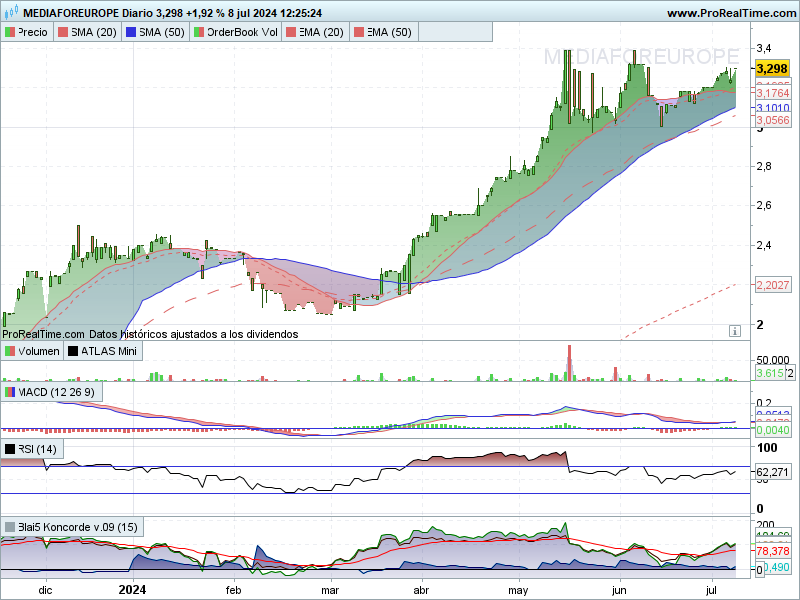
Task: Click the dic label on time axis
Action: (x=45, y=591)
